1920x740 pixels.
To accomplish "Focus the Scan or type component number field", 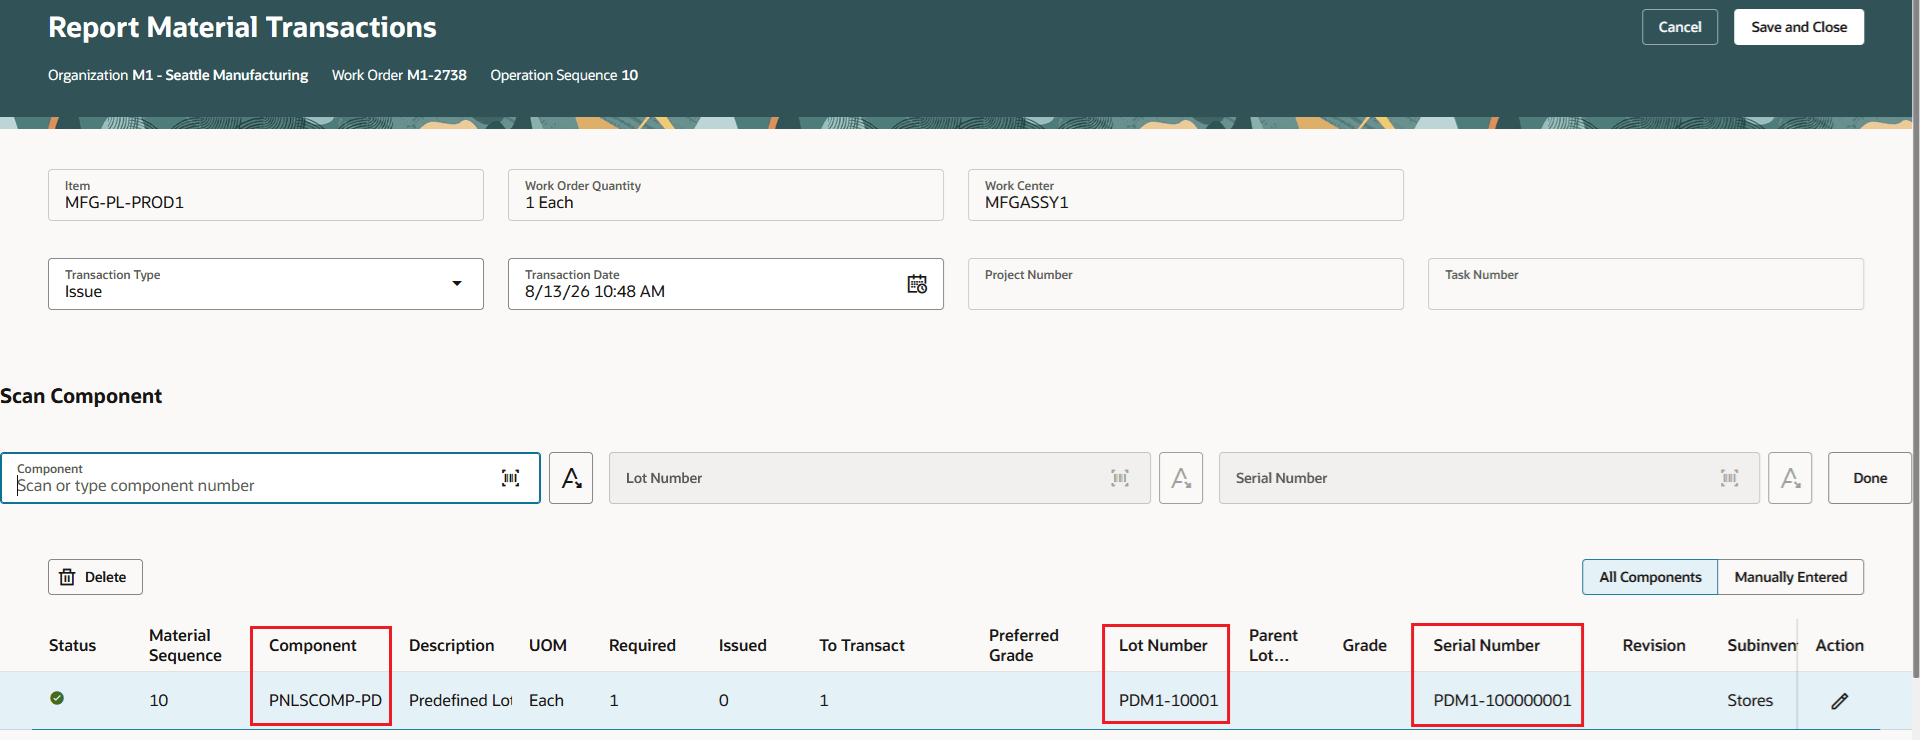I will (270, 478).
